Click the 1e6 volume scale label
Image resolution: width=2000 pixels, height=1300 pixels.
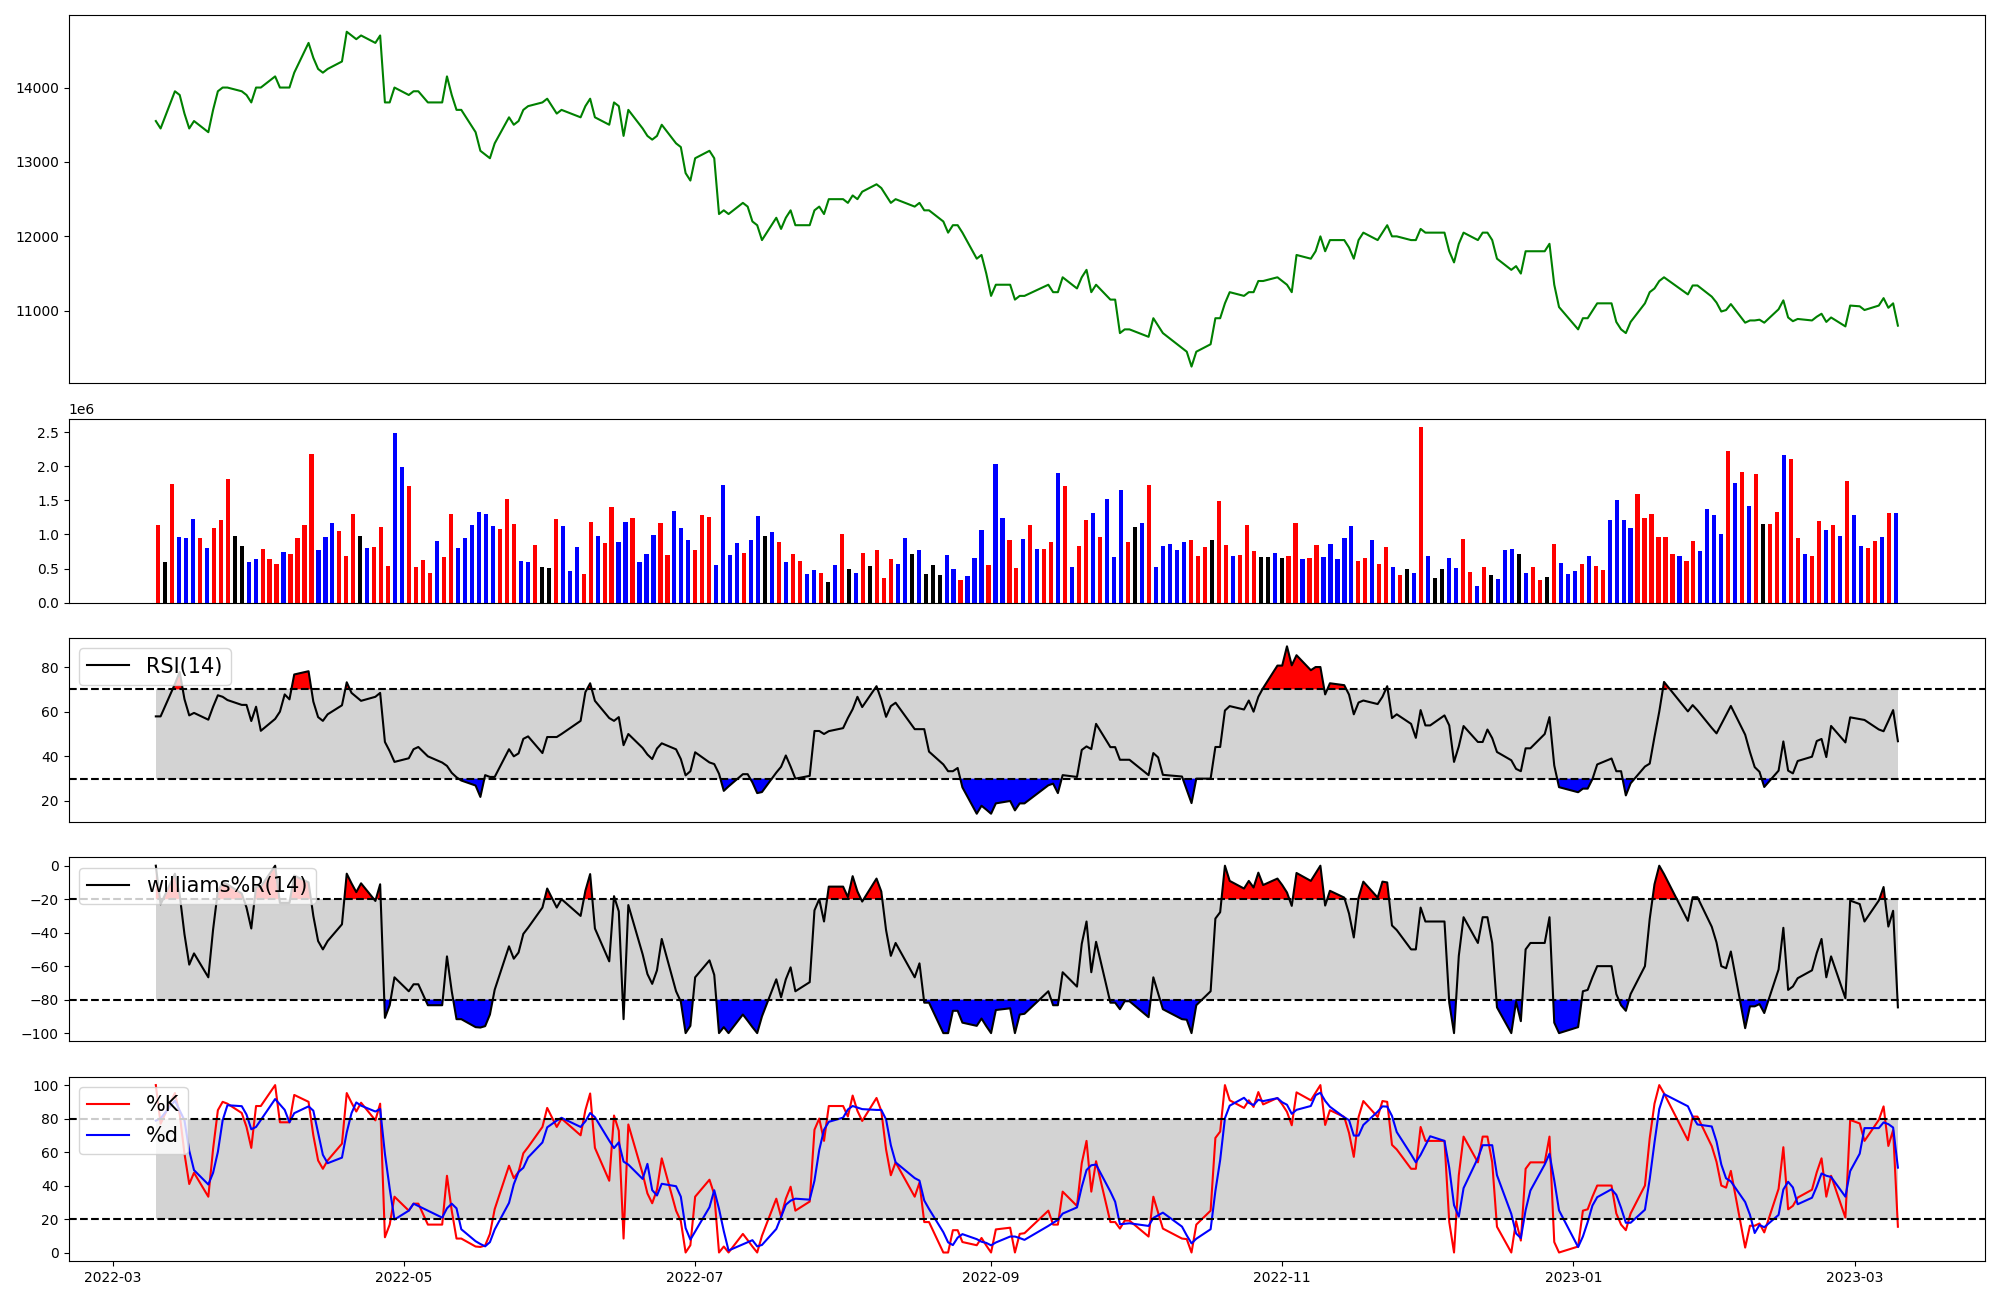coord(81,410)
